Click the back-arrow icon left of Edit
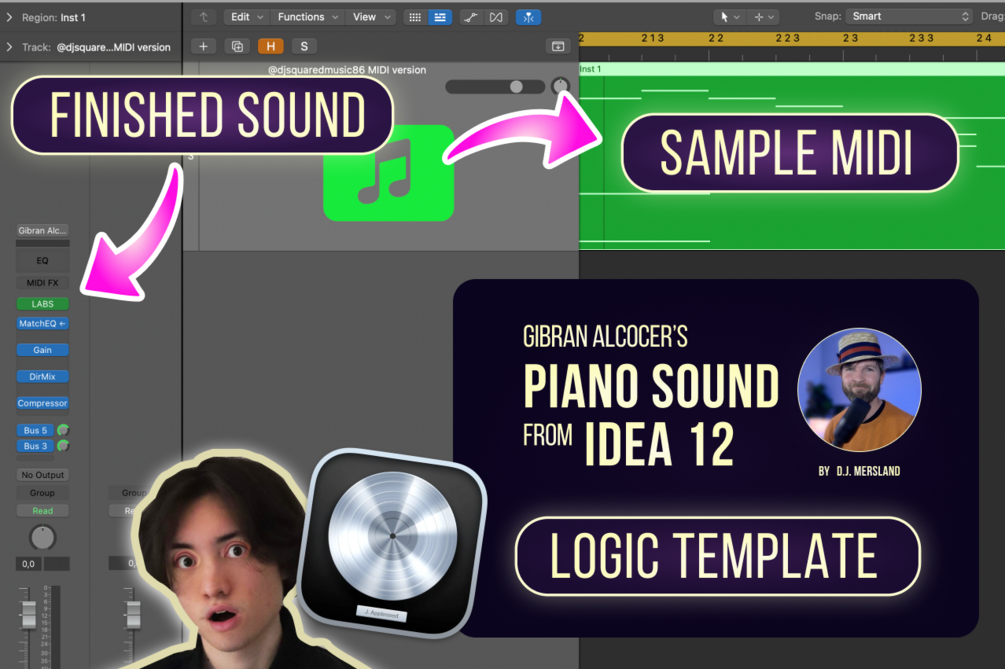The height and width of the screenshot is (669, 1005). [x=204, y=17]
